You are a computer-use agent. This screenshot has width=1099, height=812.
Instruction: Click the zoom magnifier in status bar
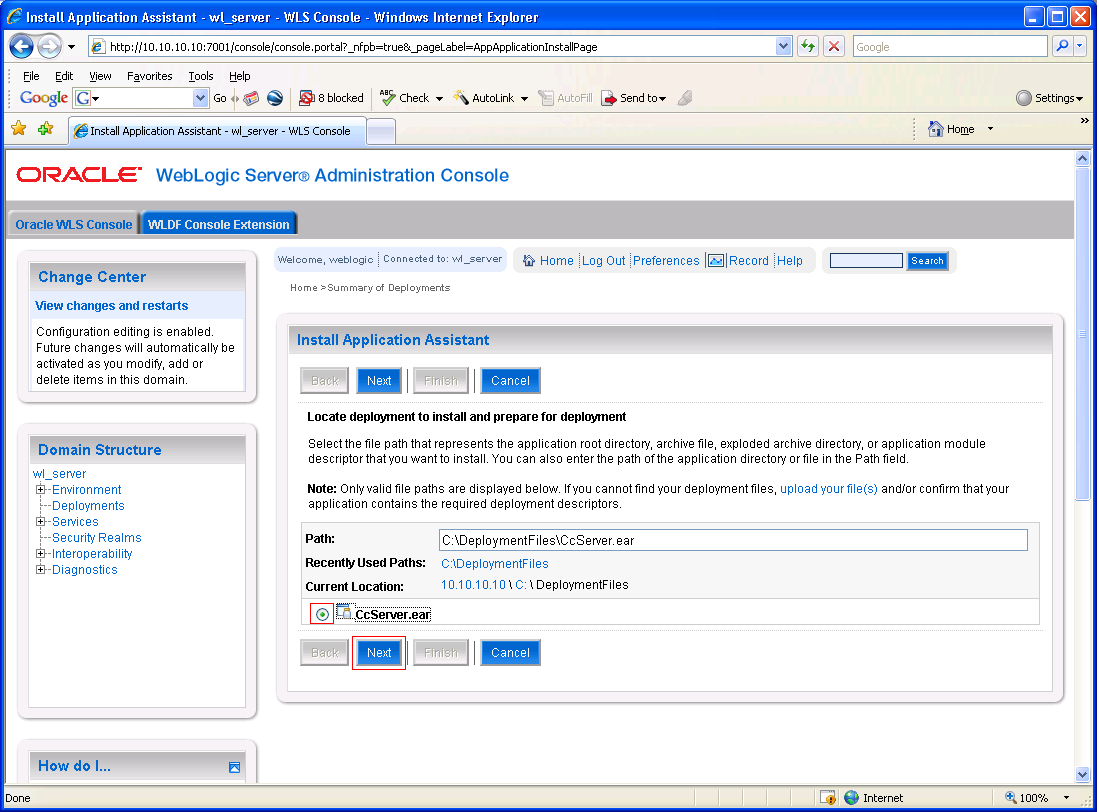click(x=1011, y=797)
